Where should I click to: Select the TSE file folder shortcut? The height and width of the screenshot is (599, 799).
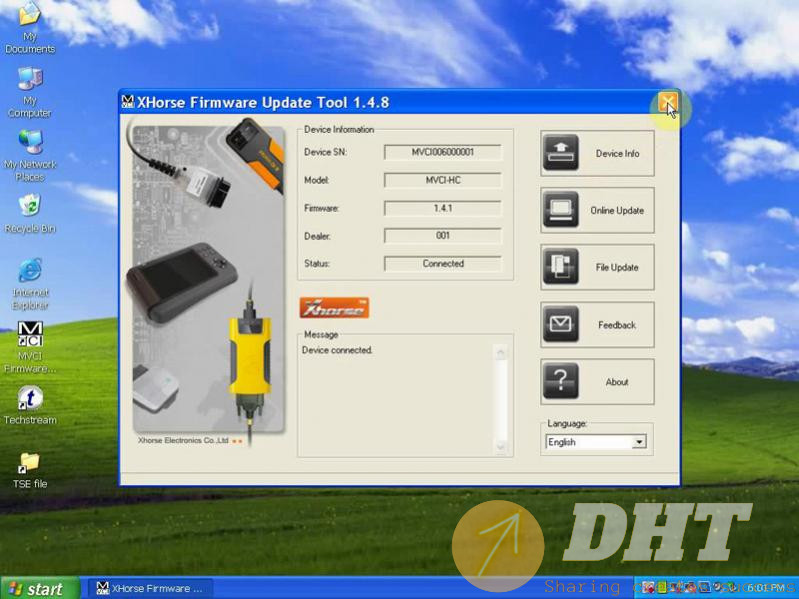(30, 470)
